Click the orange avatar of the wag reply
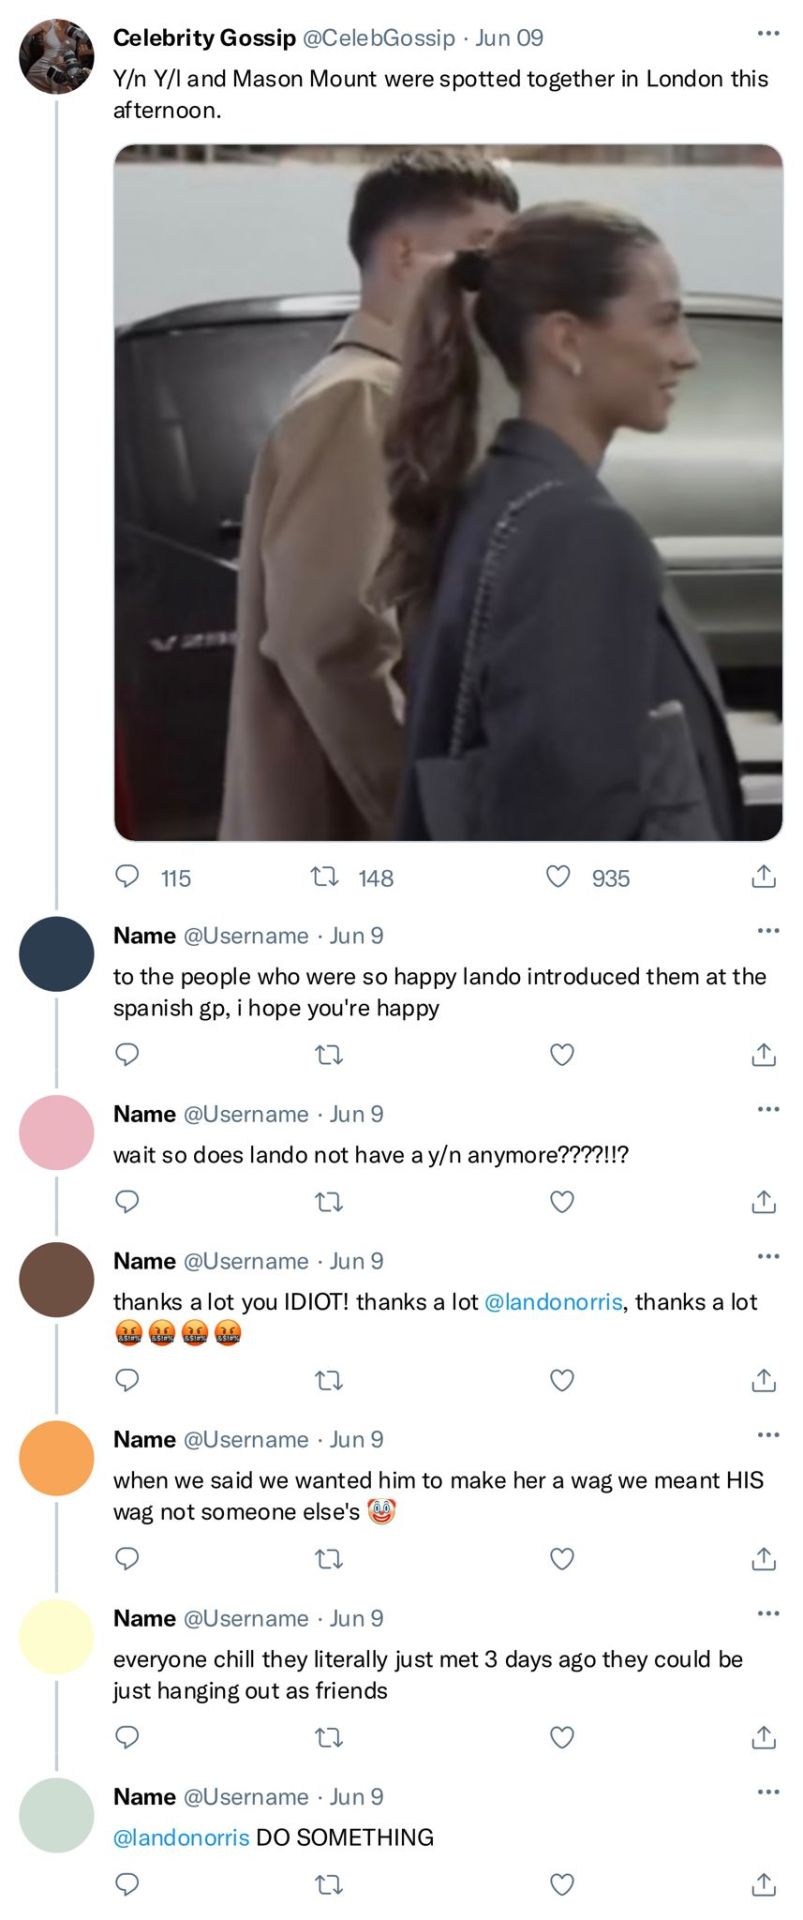Viewport: 803px width, 1920px height. point(56,1458)
